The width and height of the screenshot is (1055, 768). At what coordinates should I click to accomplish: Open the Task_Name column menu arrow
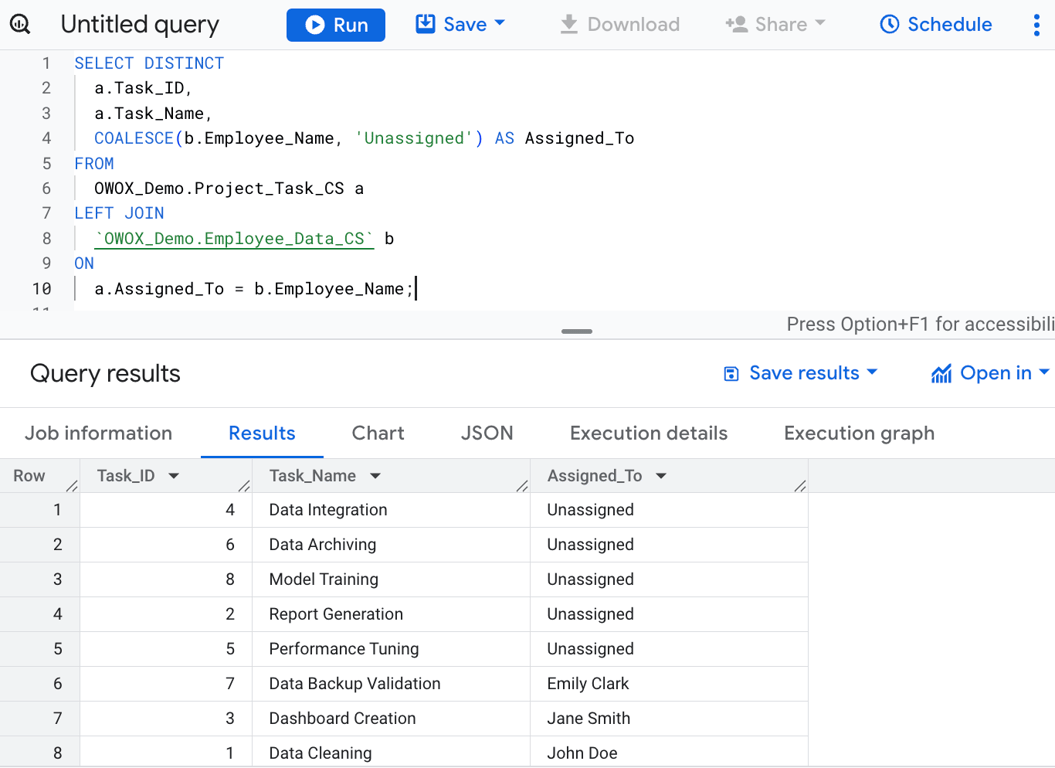(375, 477)
